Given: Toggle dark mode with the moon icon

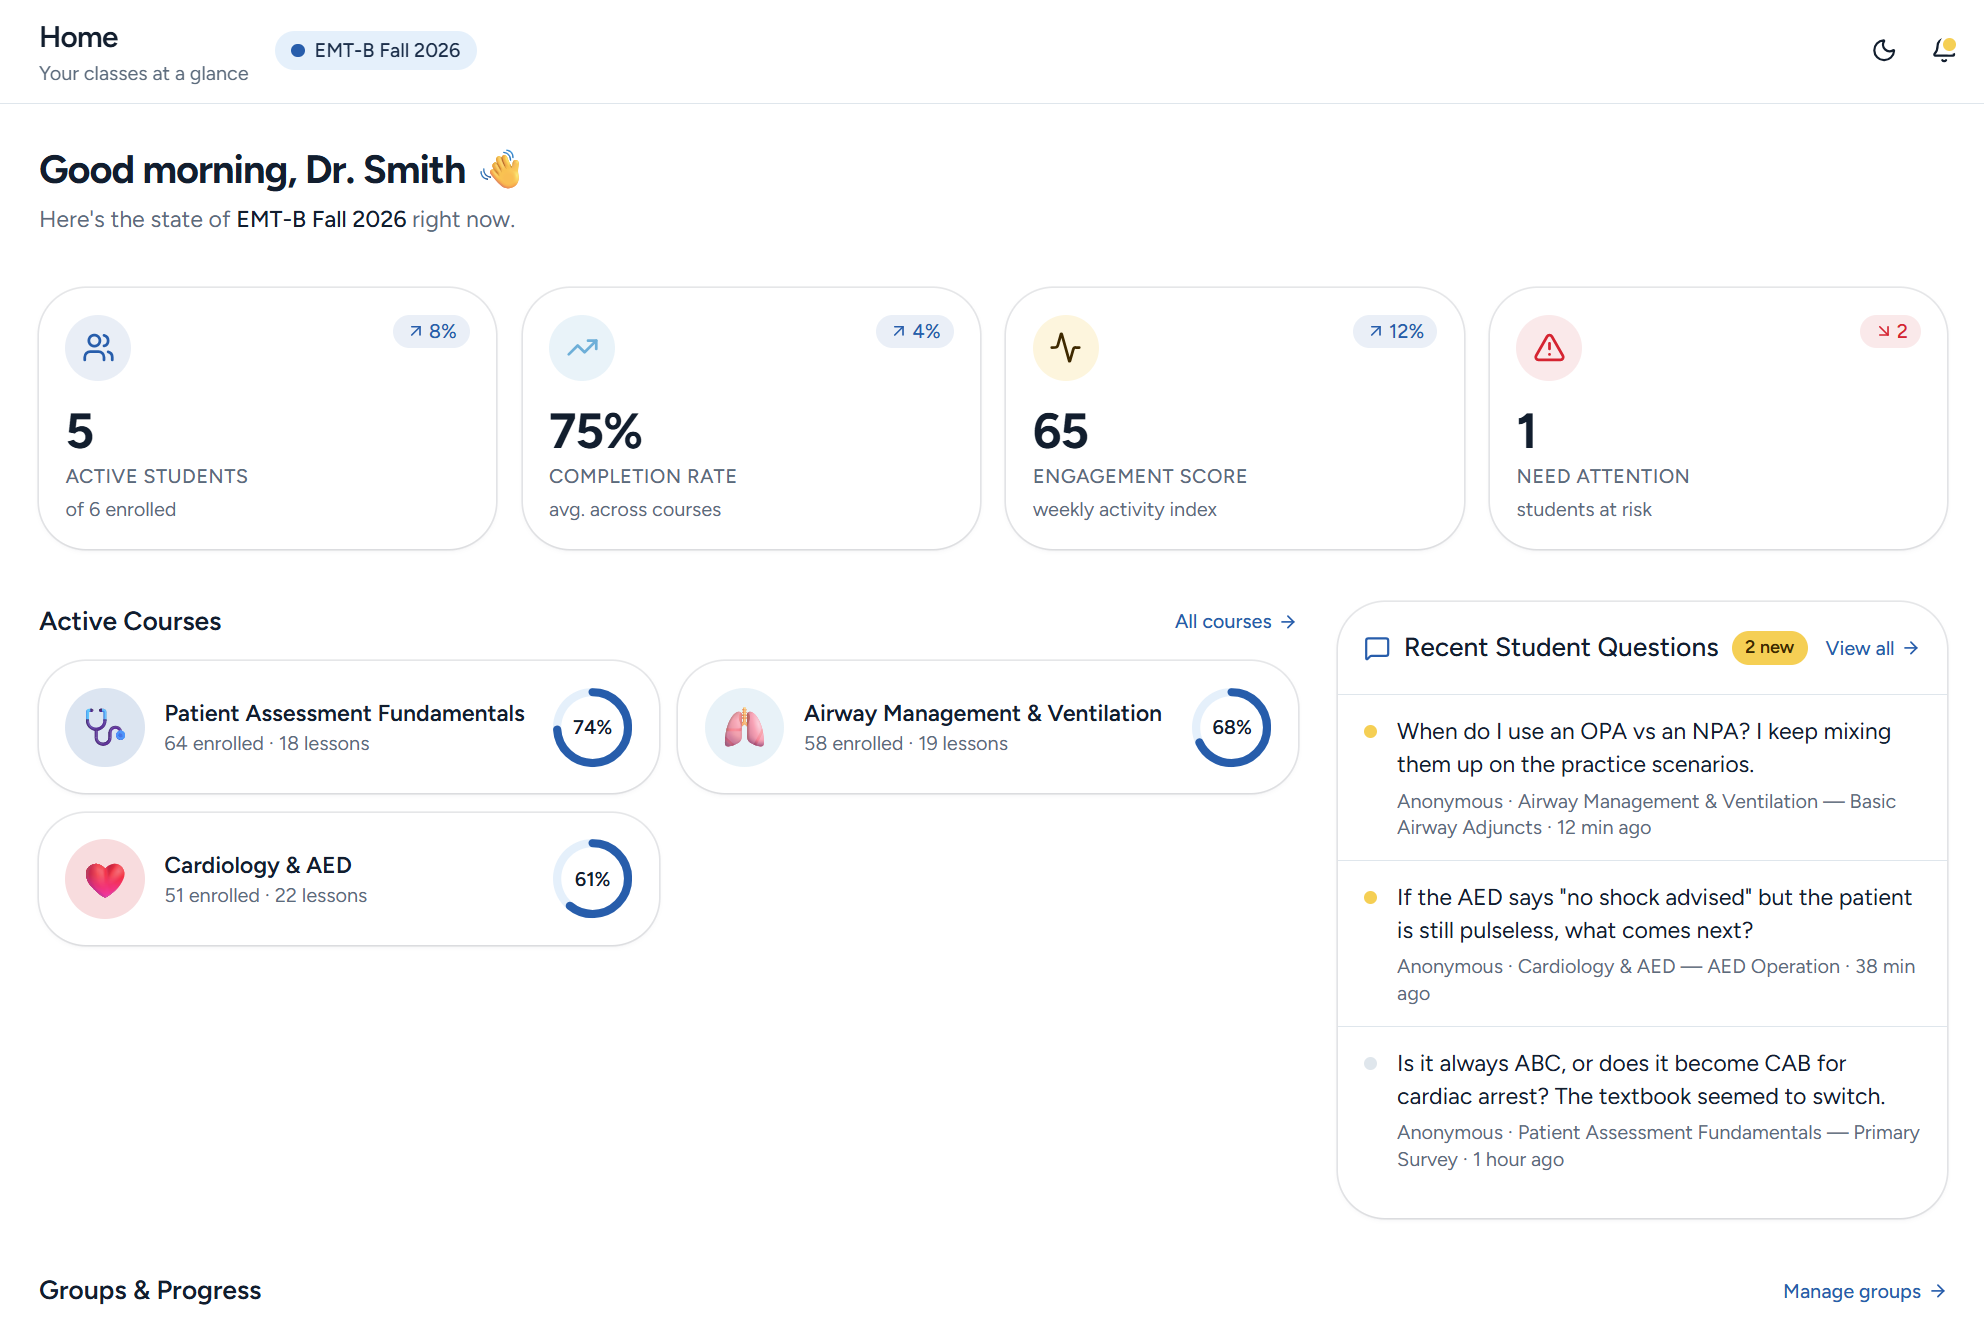Looking at the screenshot, I should tap(1884, 50).
